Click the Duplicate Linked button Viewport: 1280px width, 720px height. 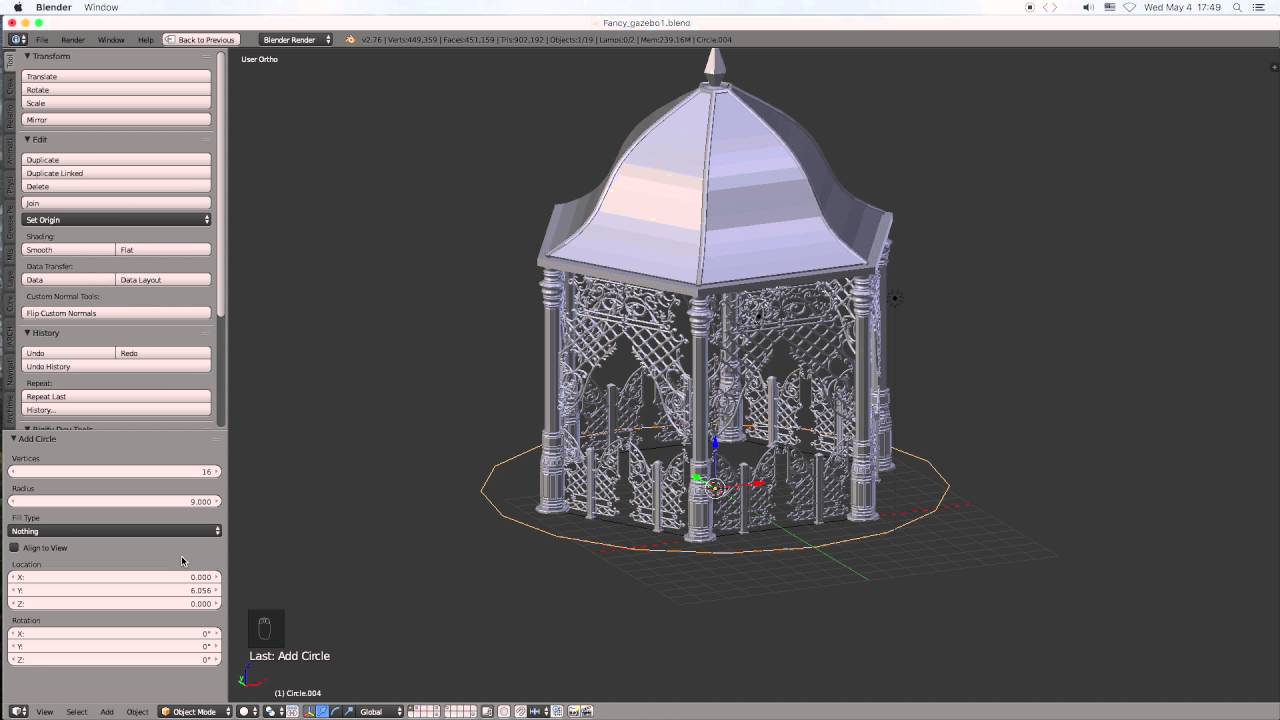[116, 173]
